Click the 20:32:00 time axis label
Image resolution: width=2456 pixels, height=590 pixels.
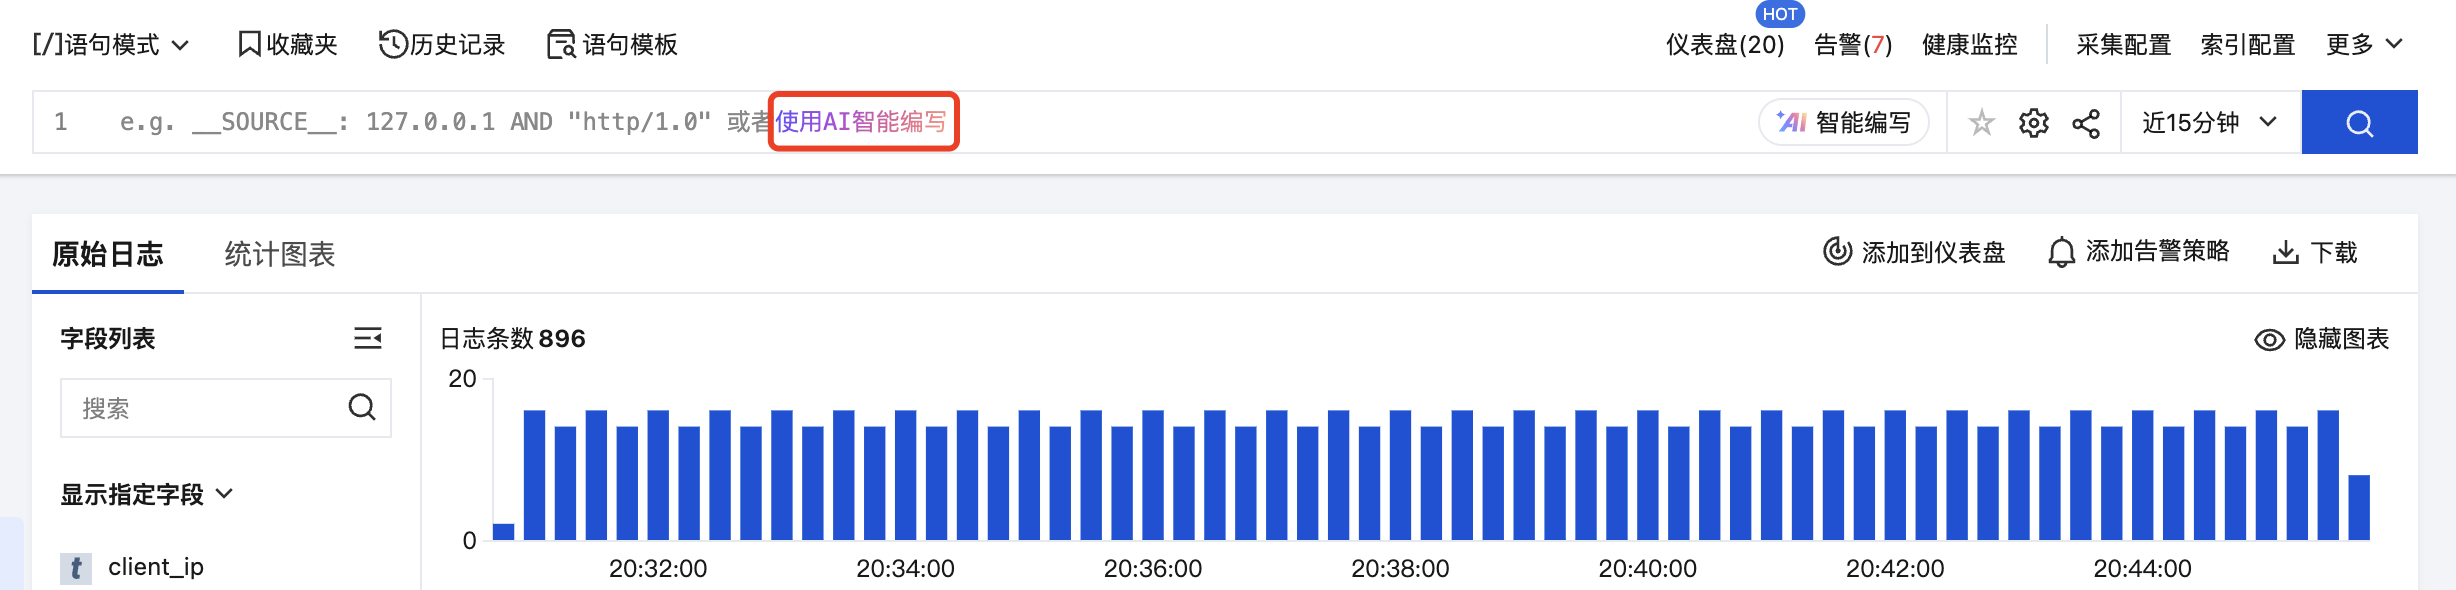pos(658,568)
